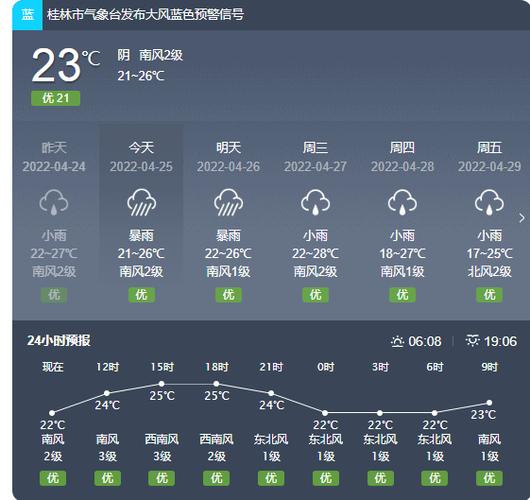Click the hourly 优 badge under 21时
Screen dimensions: 530x500
[271, 478]
